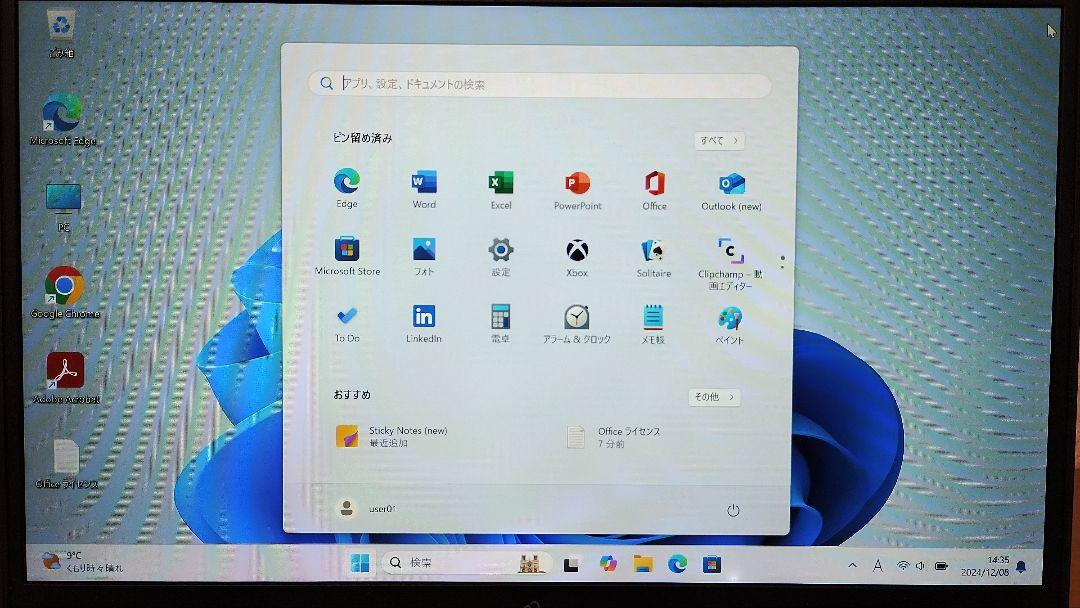Select Google Chrome desktop shortcut
The height and width of the screenshot is (608, 1080).
[x=65, y=293]
